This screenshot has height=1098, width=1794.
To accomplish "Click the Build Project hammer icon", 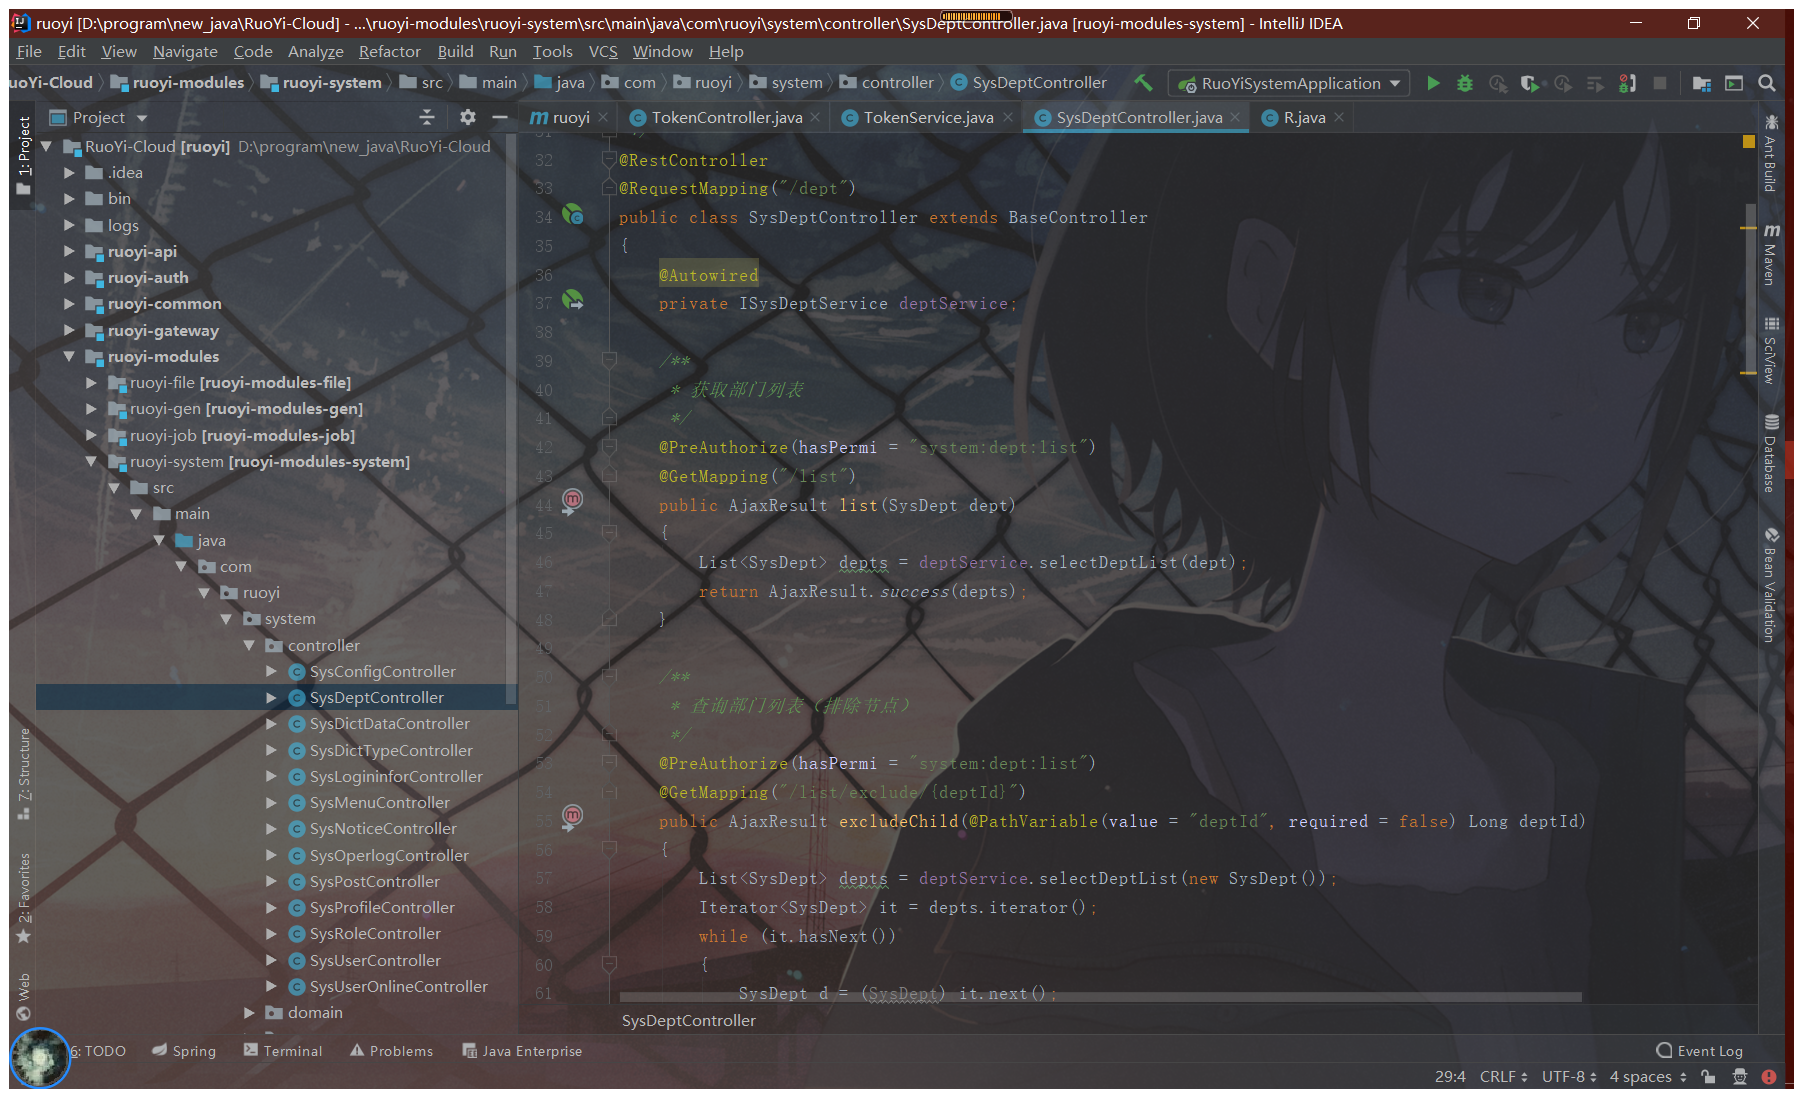I will pos(1143,83).
